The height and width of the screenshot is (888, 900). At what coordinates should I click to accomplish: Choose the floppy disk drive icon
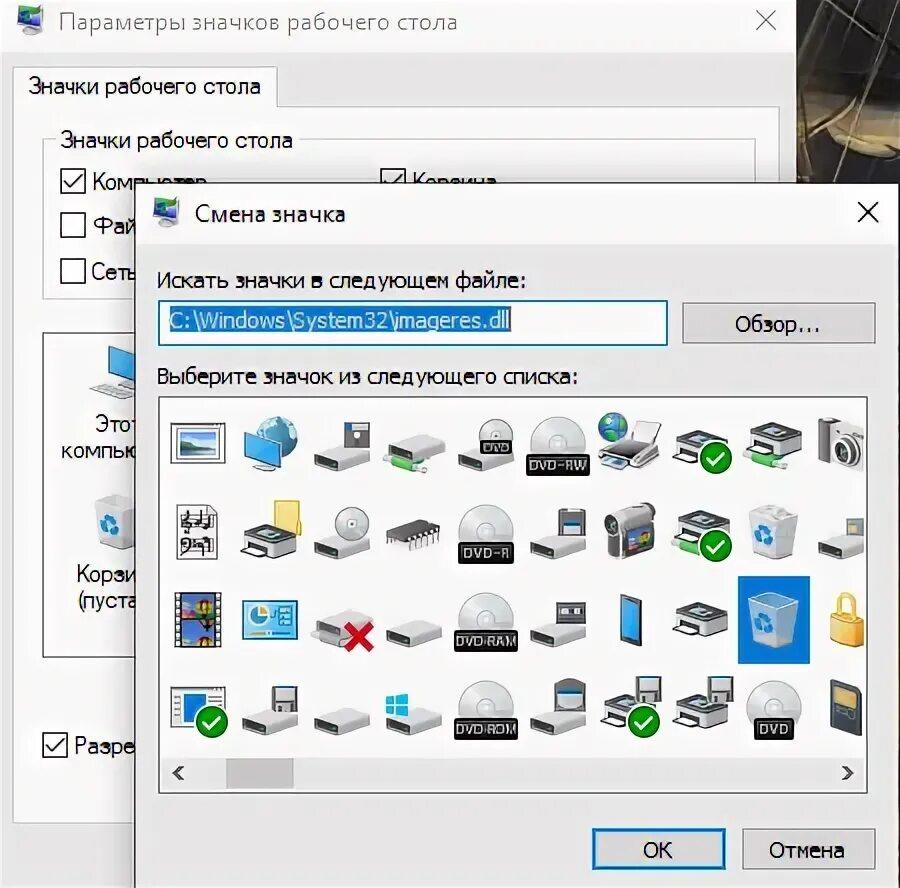pyautogui.click(x=342, y=446)
